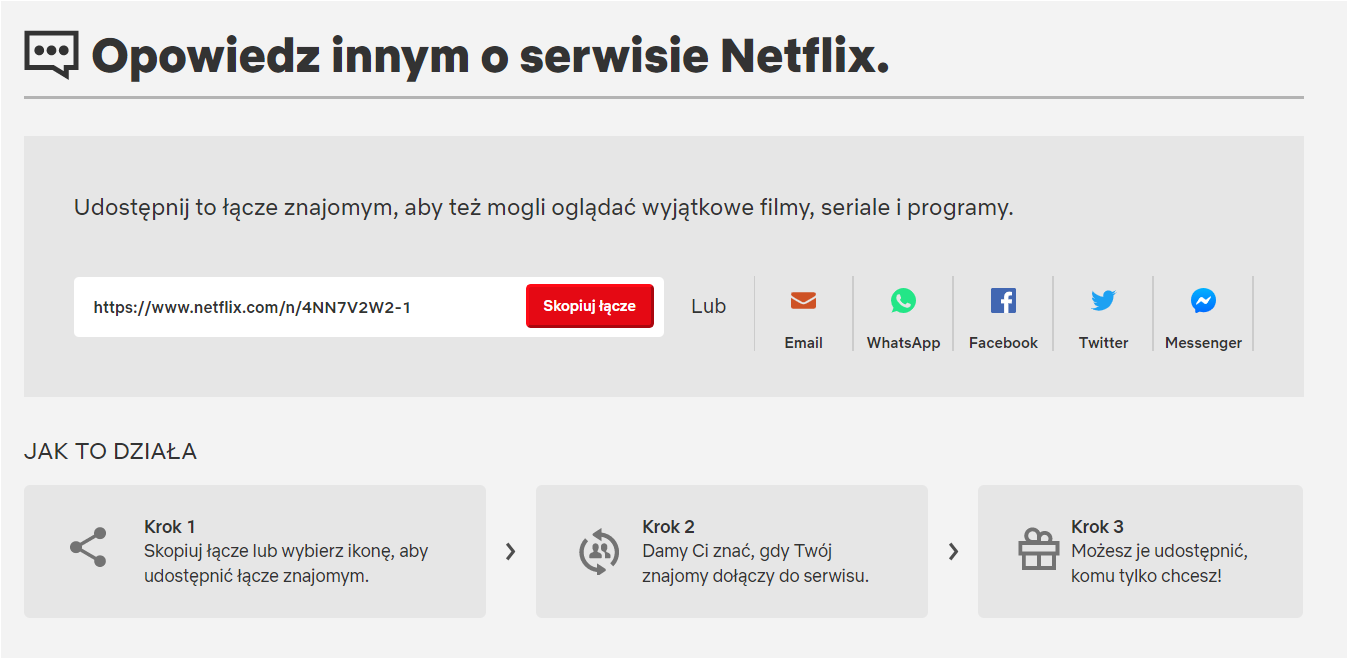Share via the Twitter bird icon

tap(1103, 301)
